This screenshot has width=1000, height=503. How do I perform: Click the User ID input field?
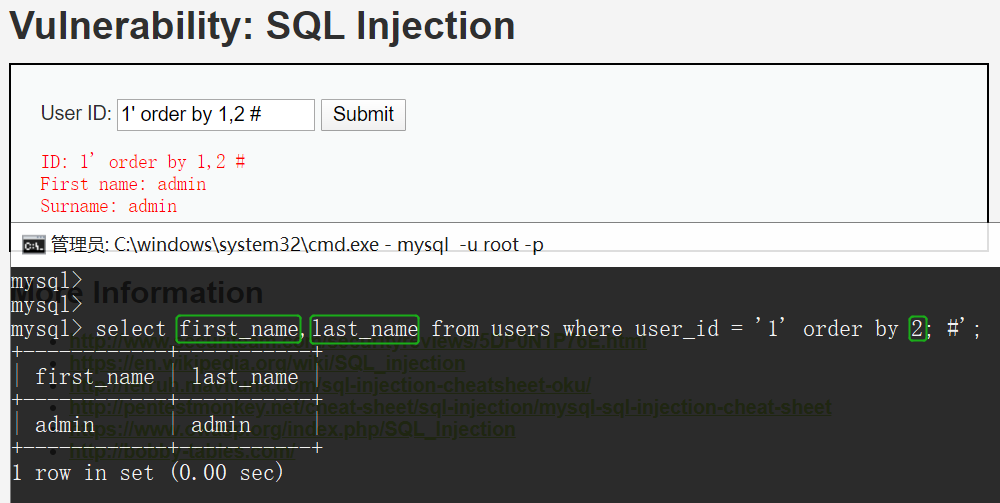pyautogui.click(x=216, y=115)
